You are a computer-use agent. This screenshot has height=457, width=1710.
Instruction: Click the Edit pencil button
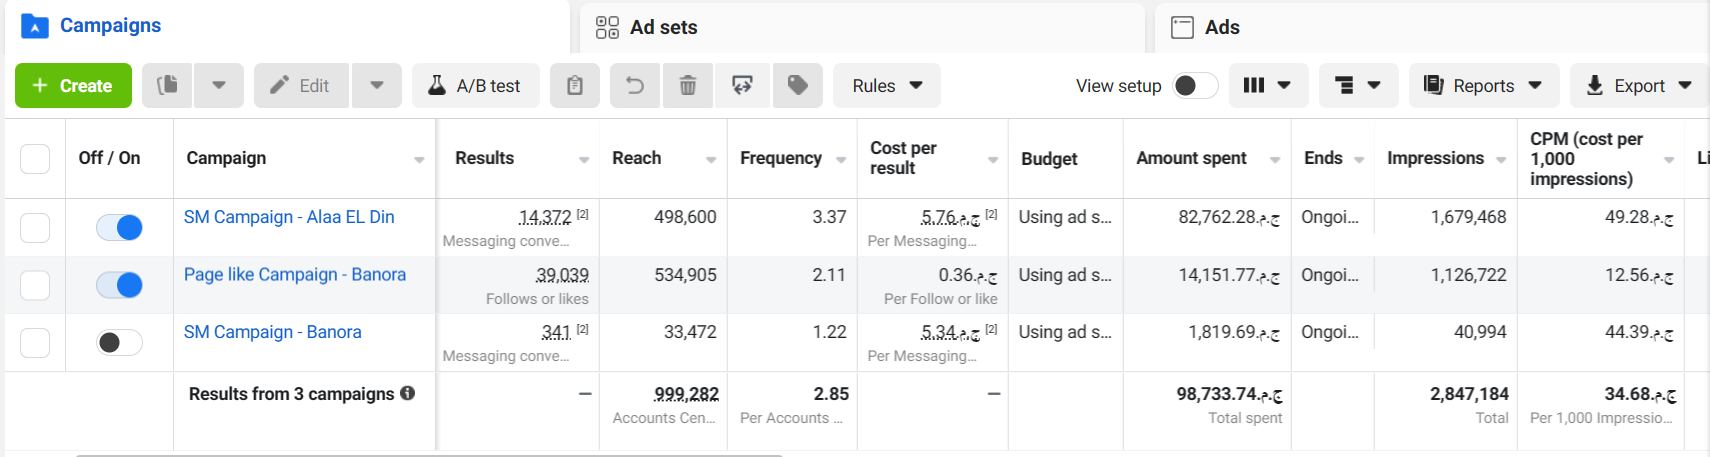(301, 86)
